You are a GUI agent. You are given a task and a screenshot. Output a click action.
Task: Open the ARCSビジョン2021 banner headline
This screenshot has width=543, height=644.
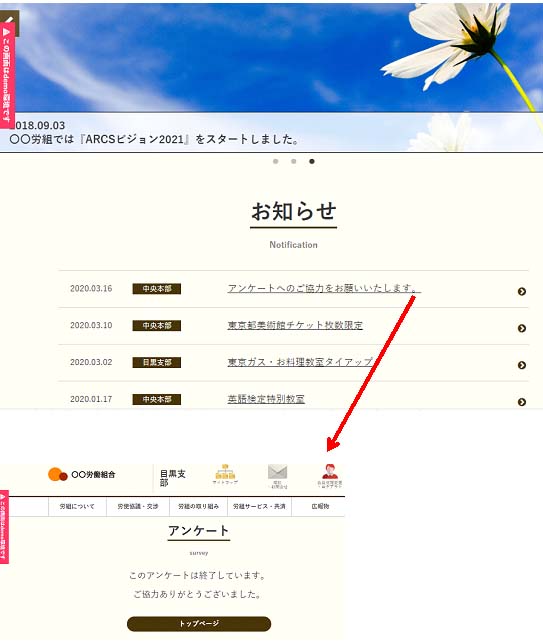pyautogui.click(x=154, y=139)
